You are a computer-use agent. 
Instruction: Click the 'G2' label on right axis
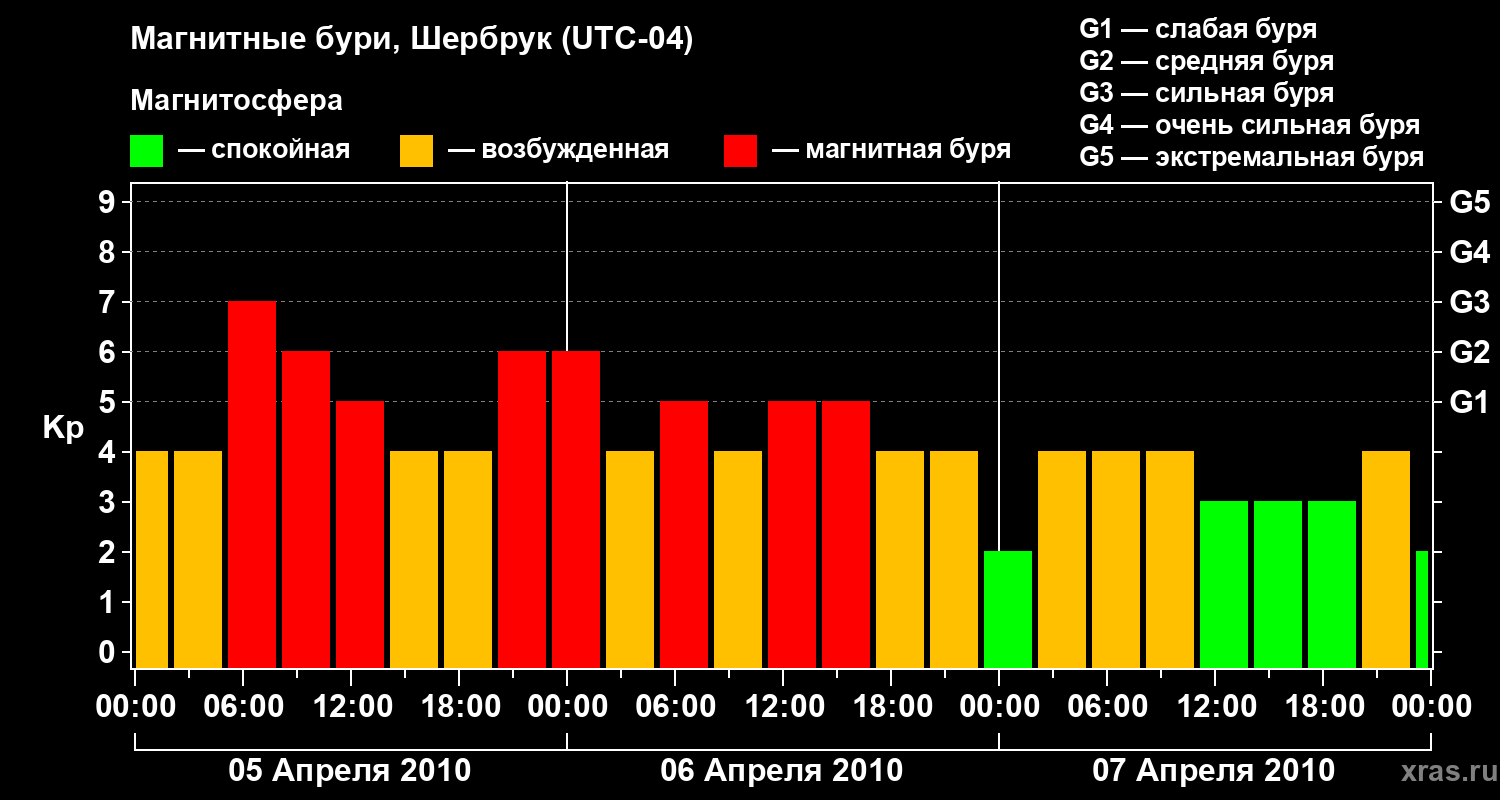1469,352
